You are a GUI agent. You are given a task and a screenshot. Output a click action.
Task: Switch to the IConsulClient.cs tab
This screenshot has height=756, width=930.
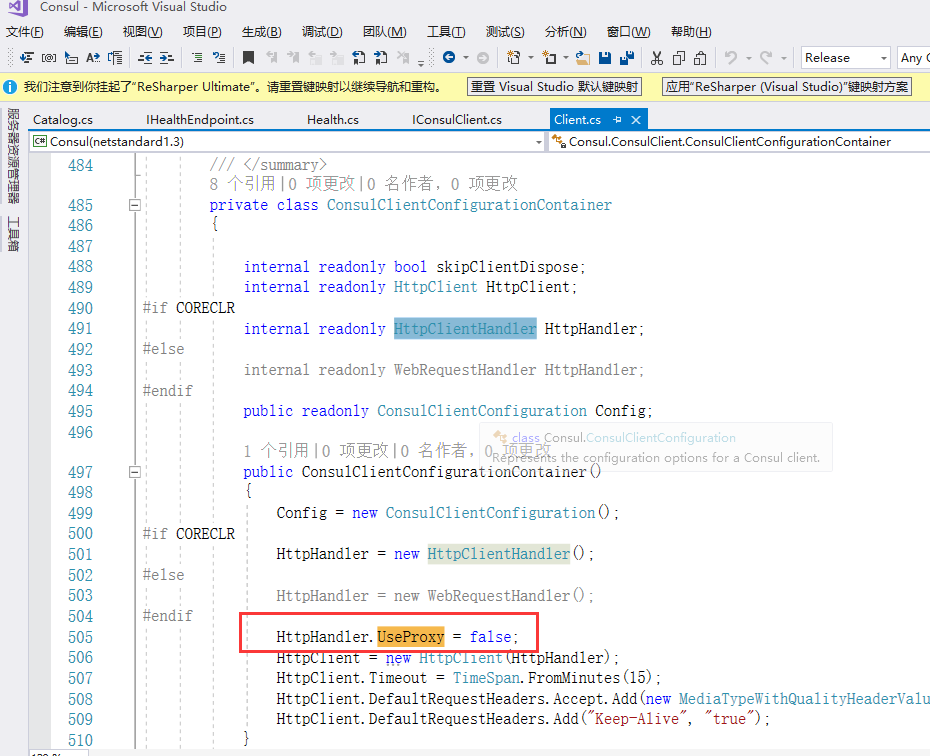point(457,120)
